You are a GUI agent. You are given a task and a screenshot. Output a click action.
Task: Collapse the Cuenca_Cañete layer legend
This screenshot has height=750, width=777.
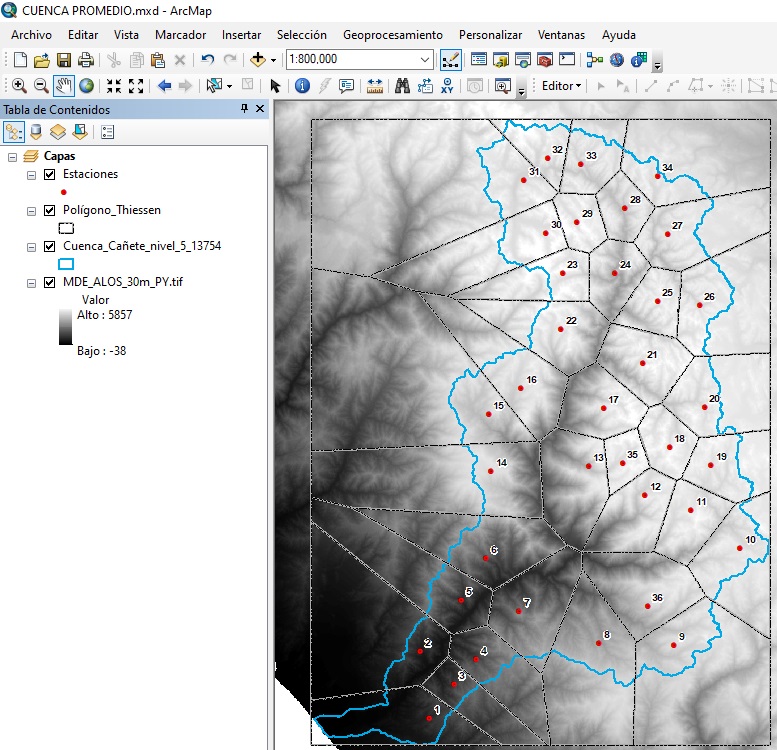(31, 247)
